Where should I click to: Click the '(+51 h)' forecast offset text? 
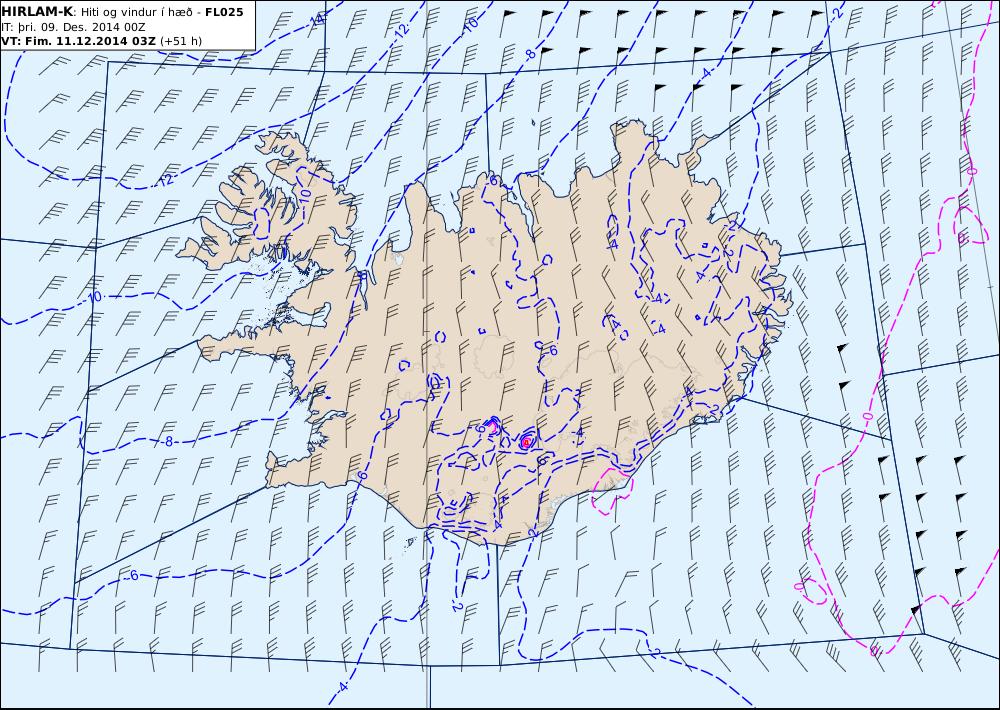(x=181, y=41)
